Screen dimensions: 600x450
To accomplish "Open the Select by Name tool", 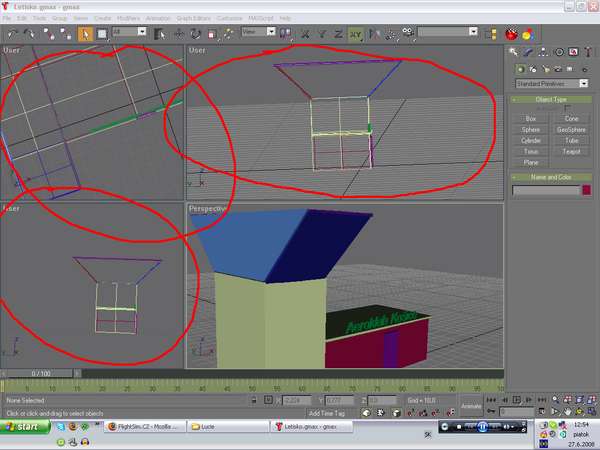I will pos(160,34).
